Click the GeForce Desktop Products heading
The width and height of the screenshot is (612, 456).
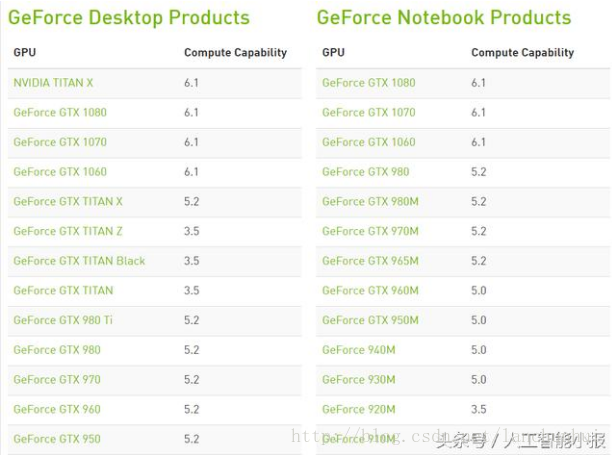(x=129, y=18)
